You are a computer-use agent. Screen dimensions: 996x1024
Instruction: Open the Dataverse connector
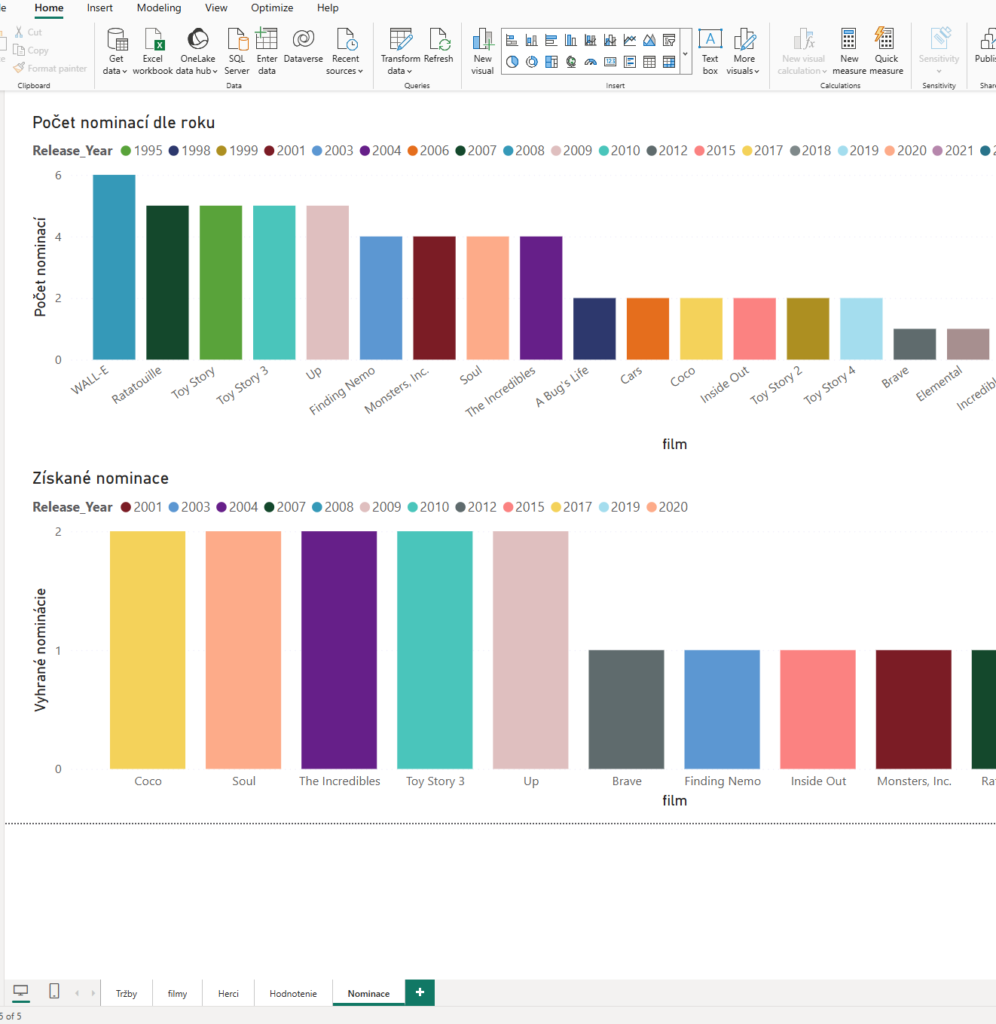(x=303, y=46)
